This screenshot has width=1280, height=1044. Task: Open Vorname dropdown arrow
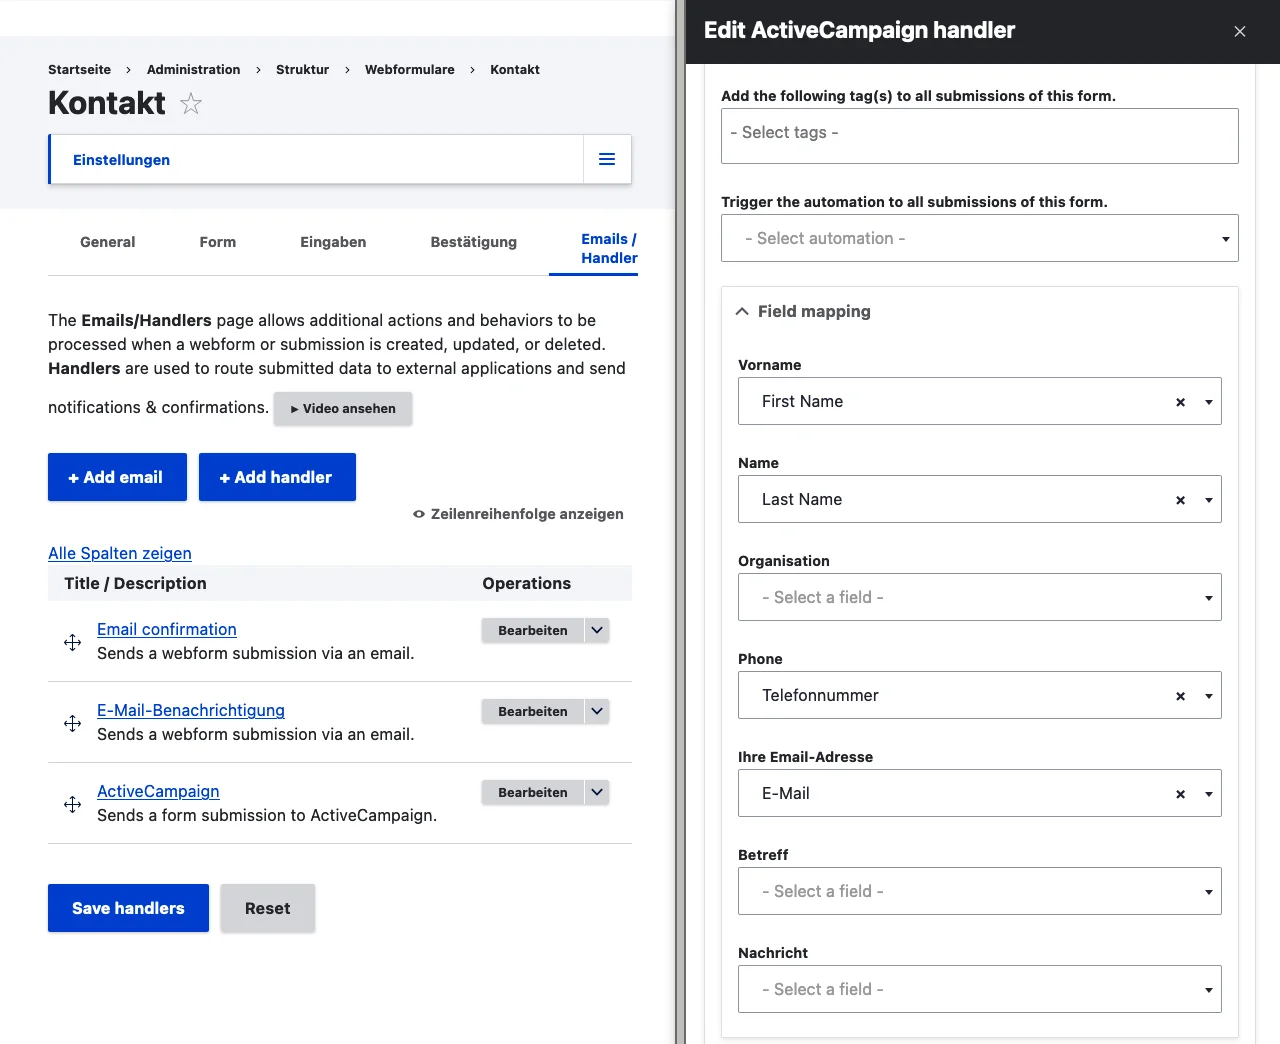1208,402
